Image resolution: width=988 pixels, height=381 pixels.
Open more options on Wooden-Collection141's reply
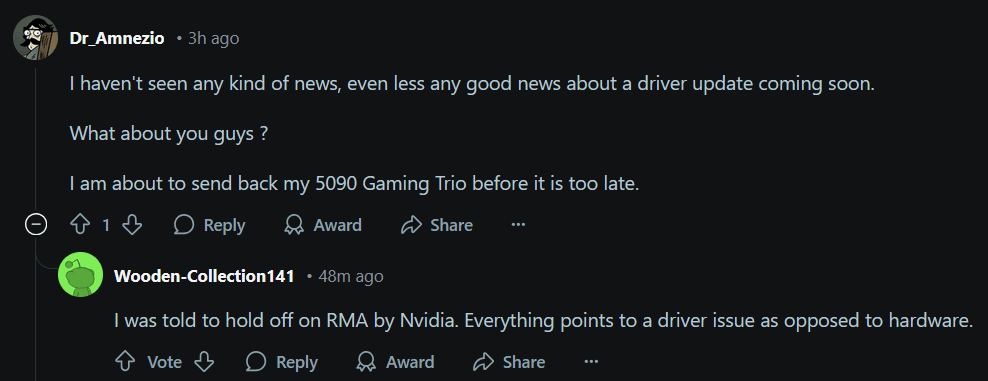[x=590, y=361]
